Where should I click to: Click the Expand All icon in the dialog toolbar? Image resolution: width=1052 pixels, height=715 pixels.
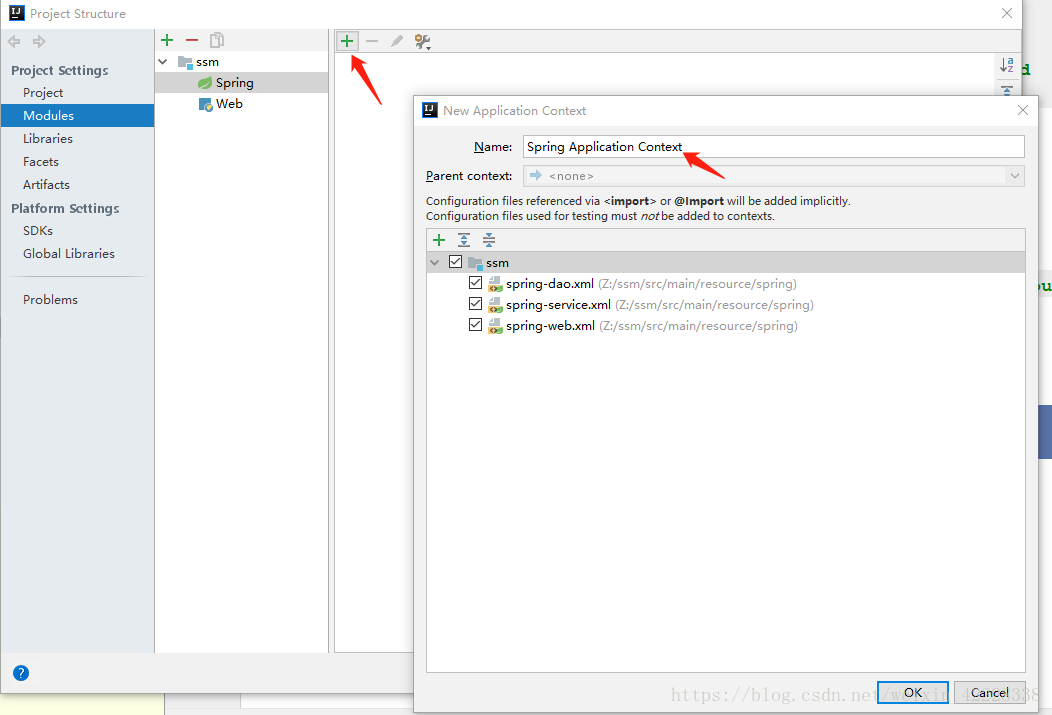[463, 240]
